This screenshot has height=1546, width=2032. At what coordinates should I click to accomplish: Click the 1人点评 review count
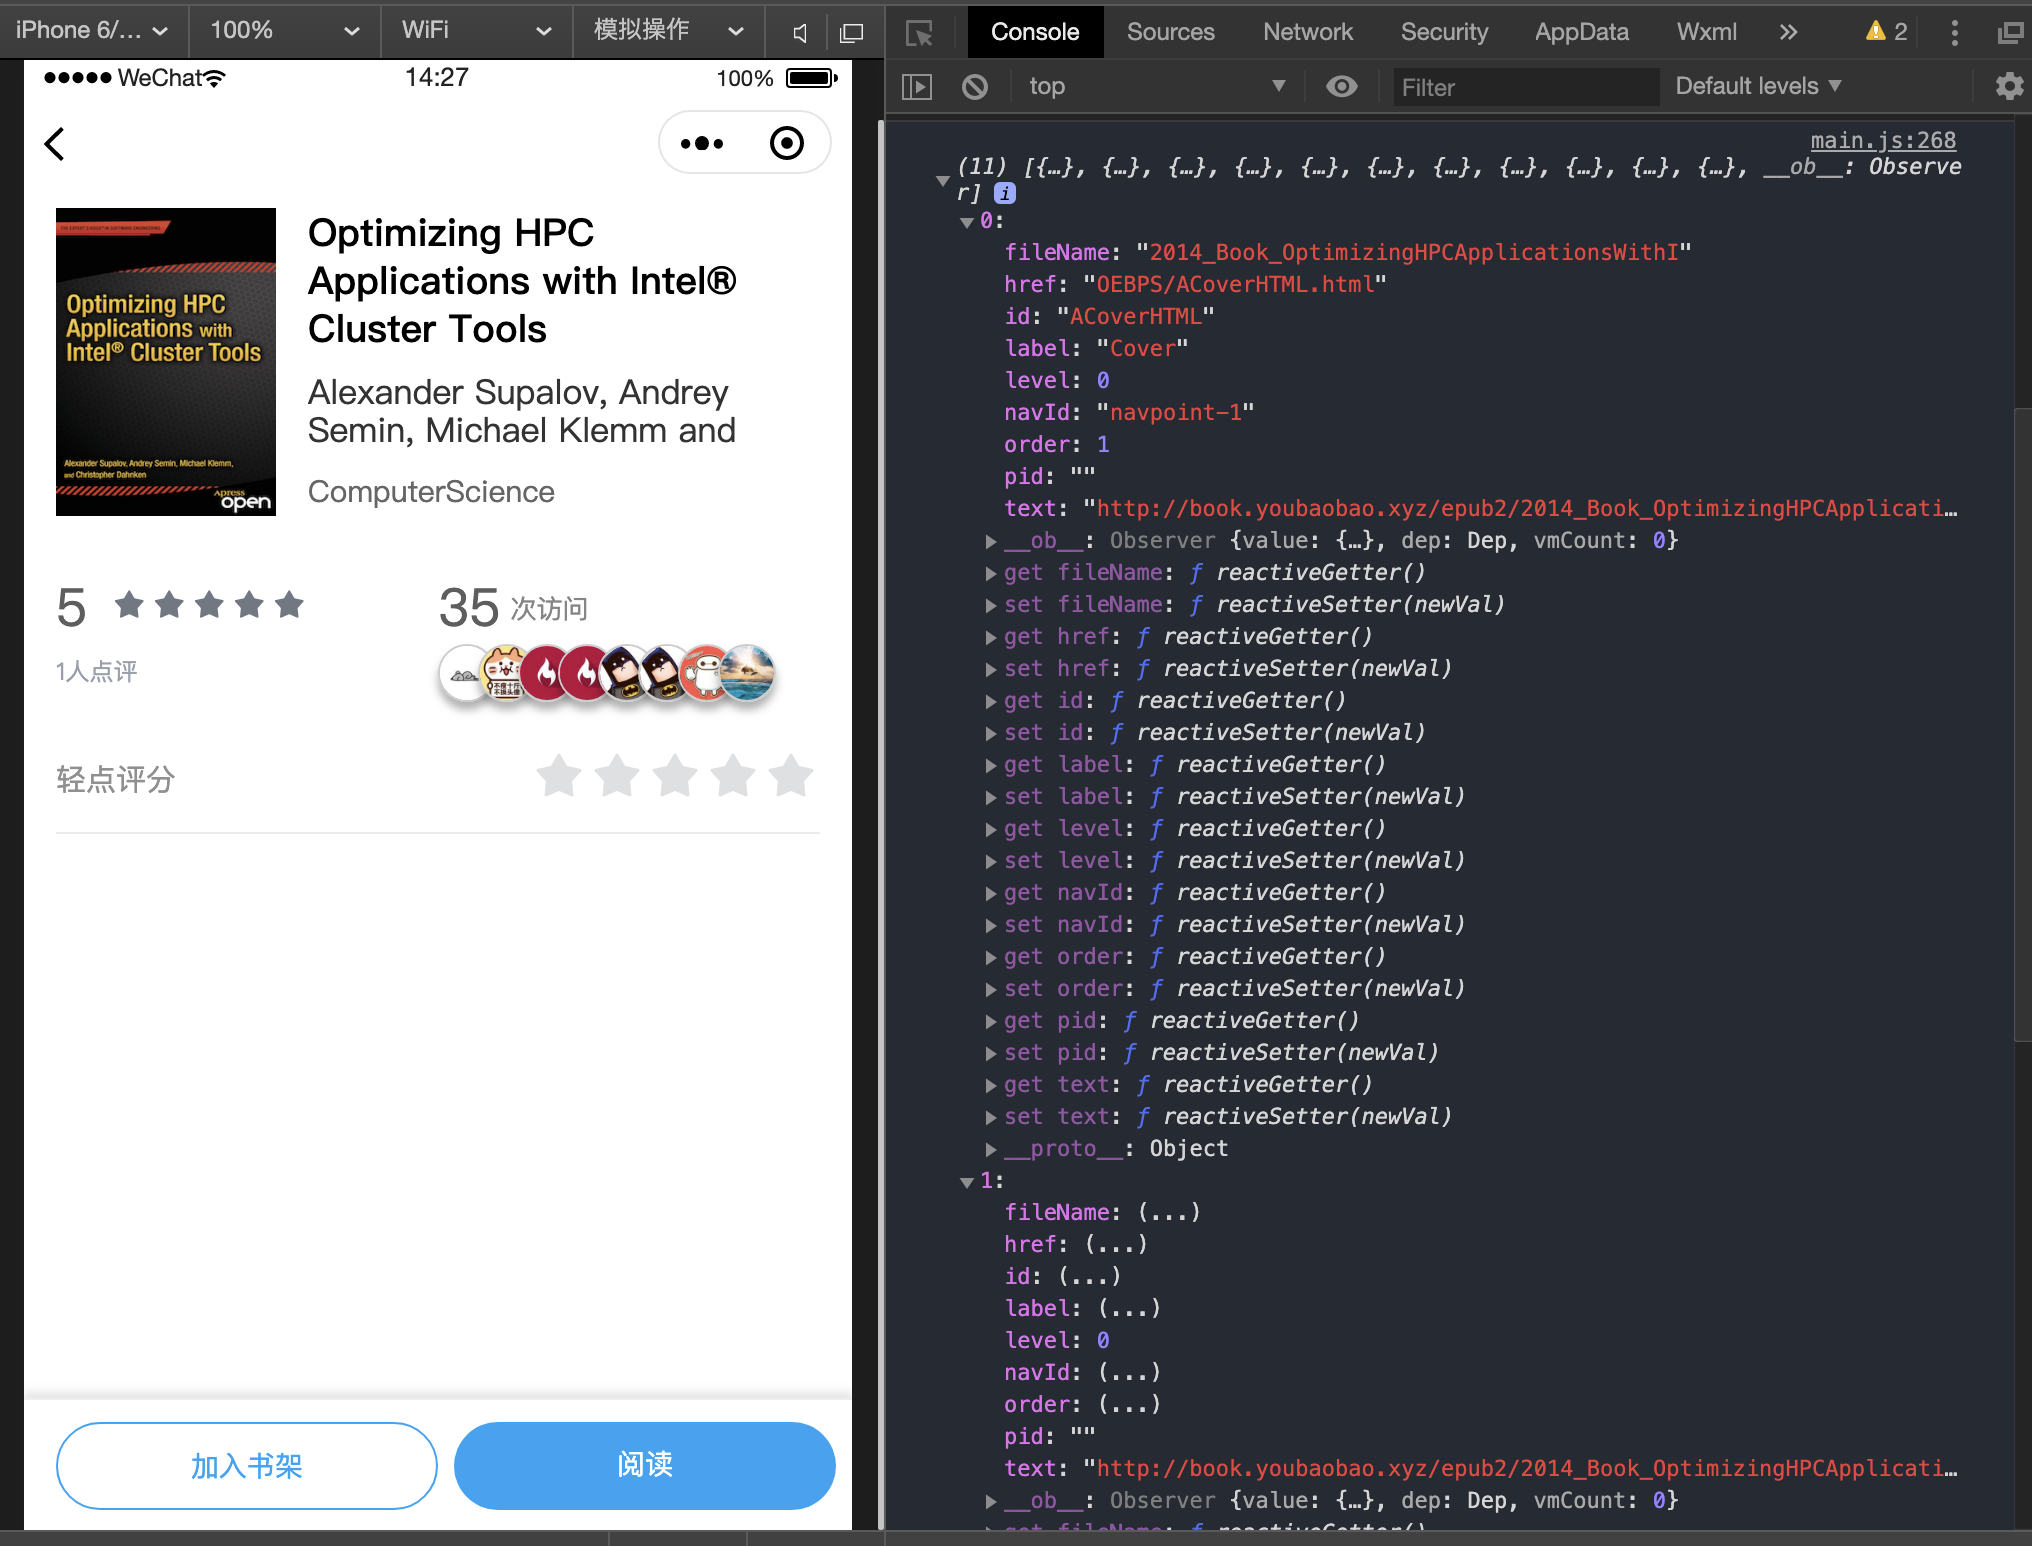[96, 671]
